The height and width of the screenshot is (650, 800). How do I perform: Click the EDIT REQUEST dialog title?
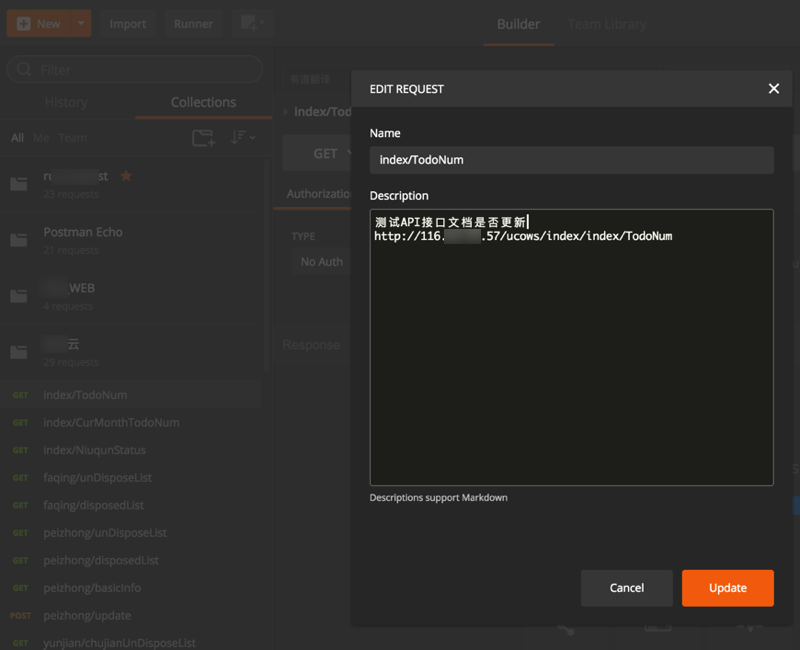tap(407, 89)
